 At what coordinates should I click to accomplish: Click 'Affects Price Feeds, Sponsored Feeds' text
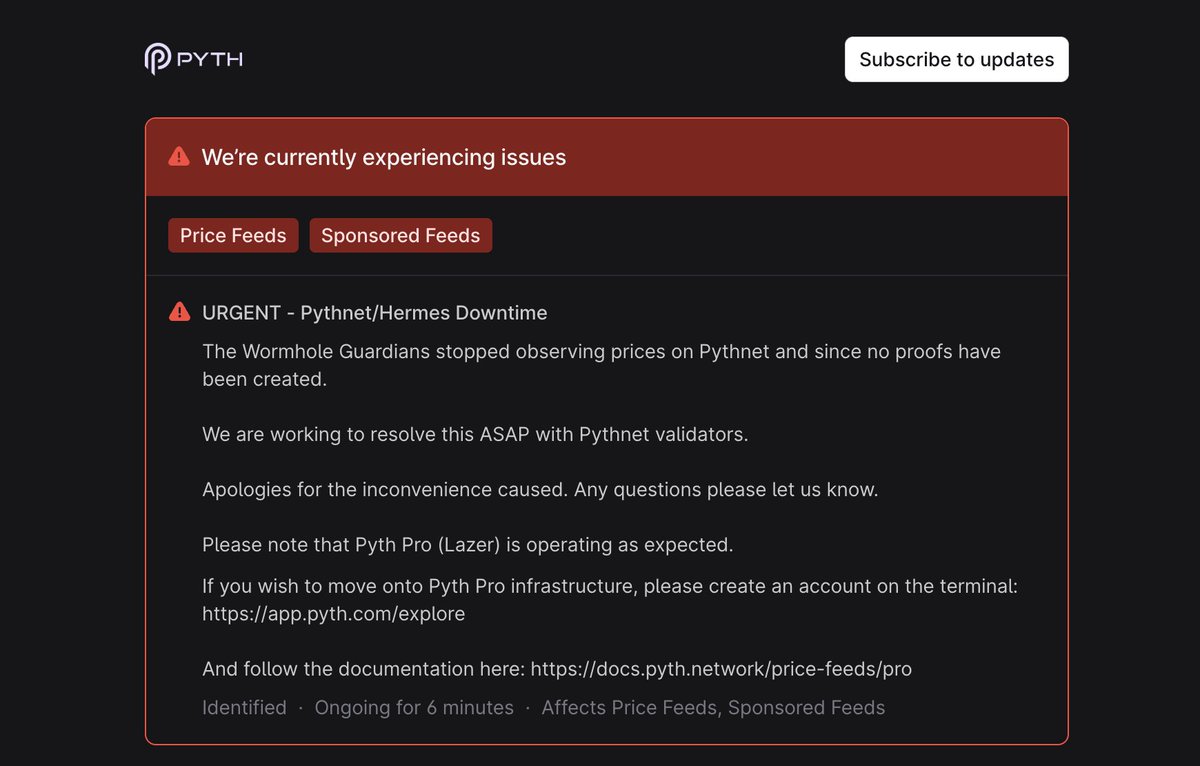[713, 708]
